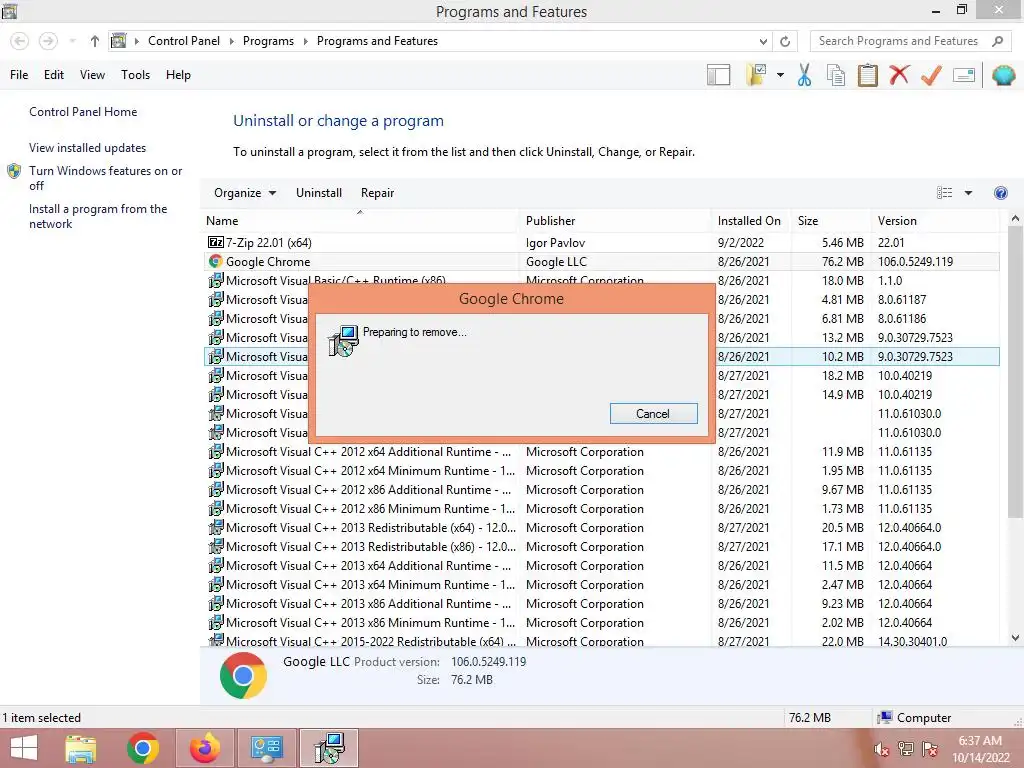Launch Firefox from the taskbar
The width and height of the screenshot is (1024, 768).
(x=204, y=748)
